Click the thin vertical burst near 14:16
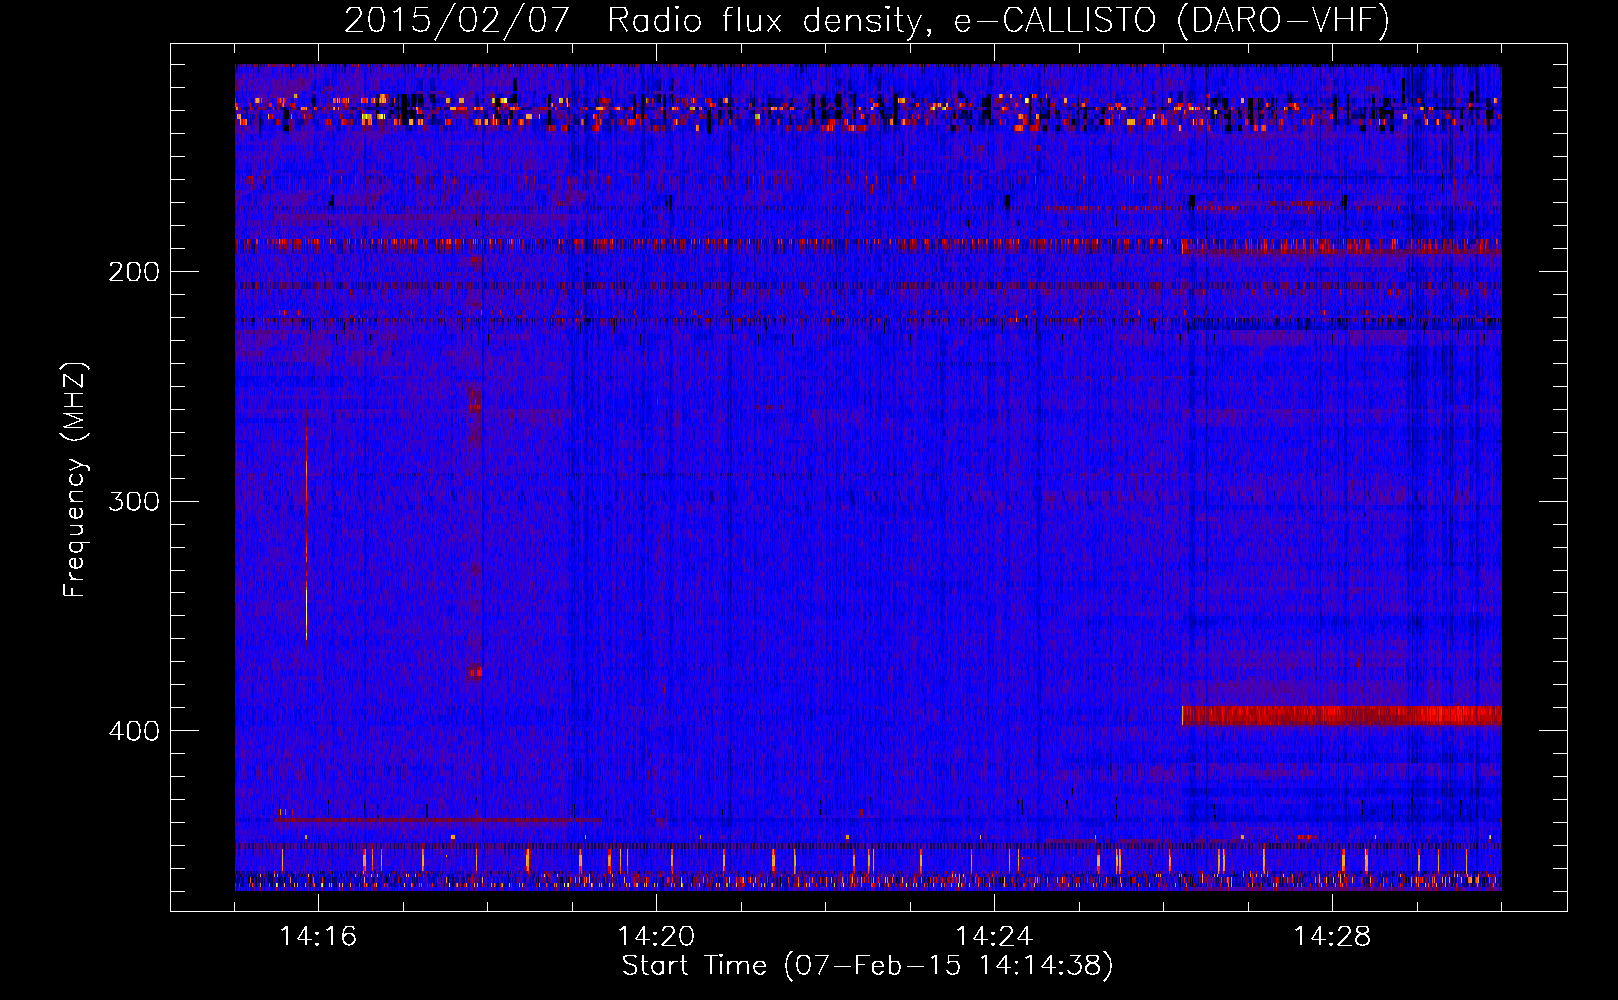This screenshot has width=1618, height=1000. 306,527
